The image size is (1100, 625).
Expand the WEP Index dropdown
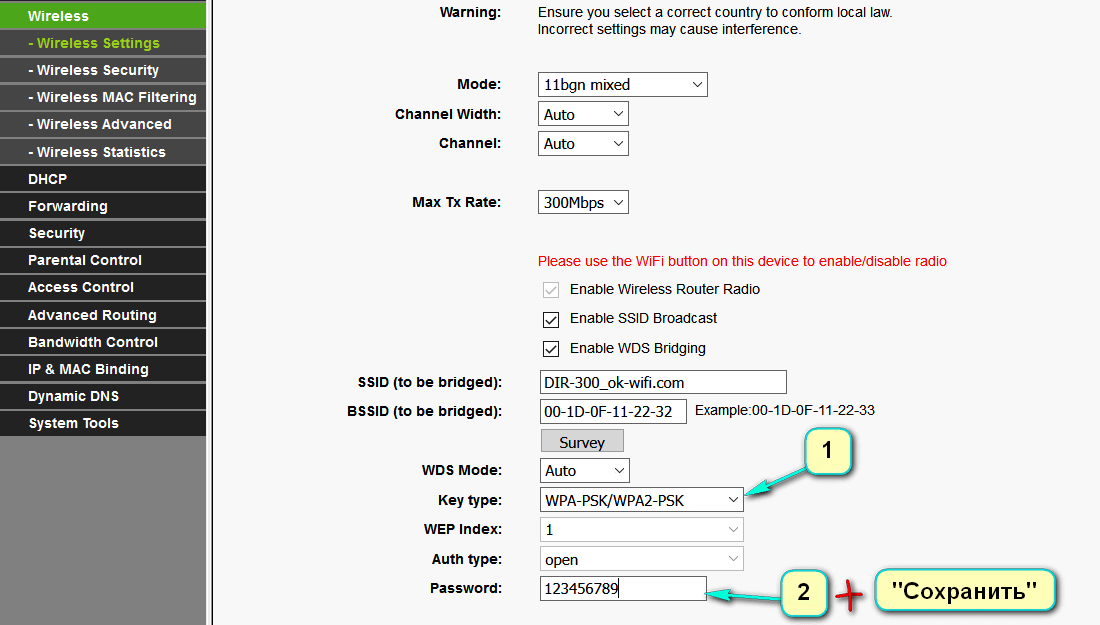click(641, 530)
